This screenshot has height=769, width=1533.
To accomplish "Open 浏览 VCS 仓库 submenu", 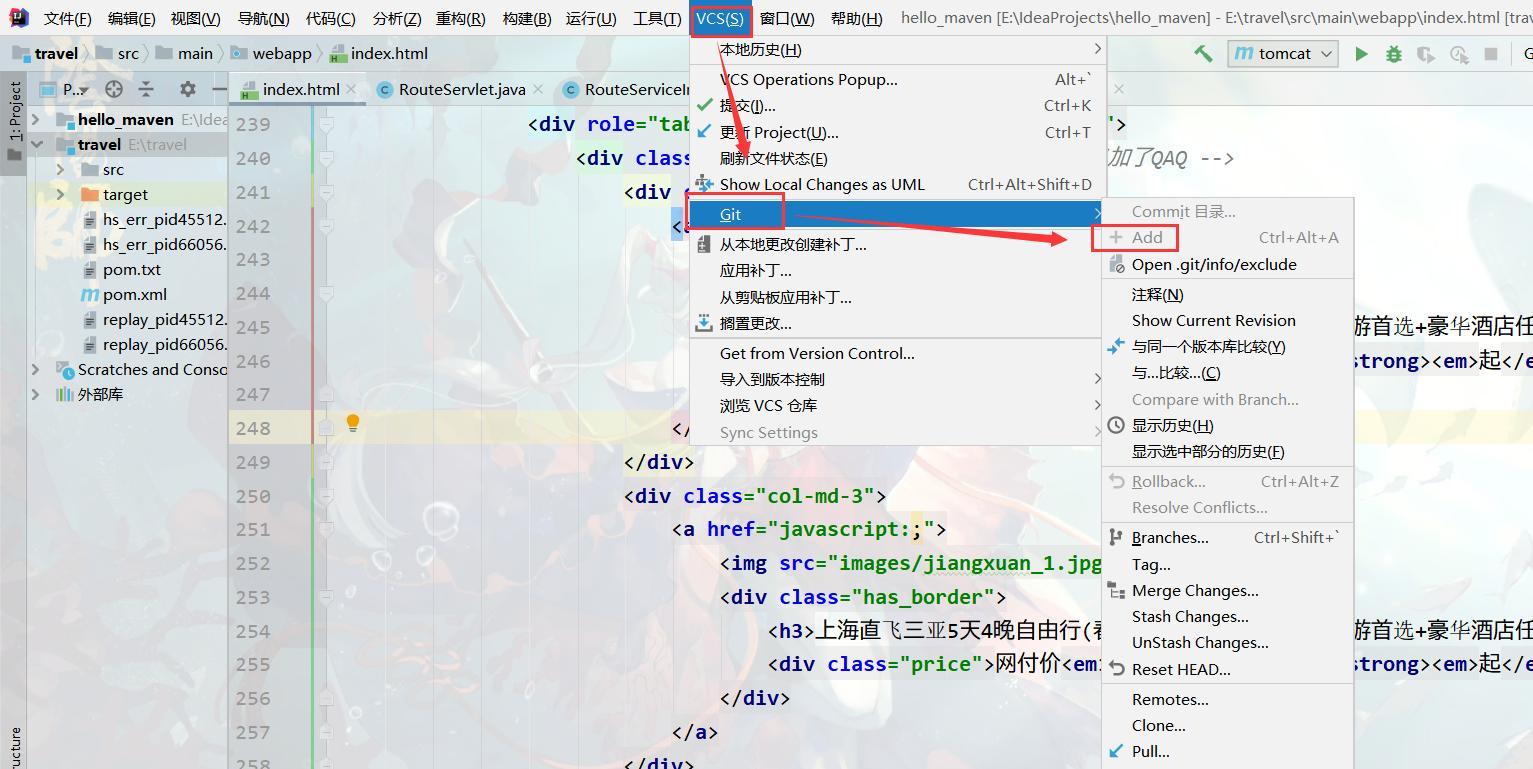I will (897, 406).
